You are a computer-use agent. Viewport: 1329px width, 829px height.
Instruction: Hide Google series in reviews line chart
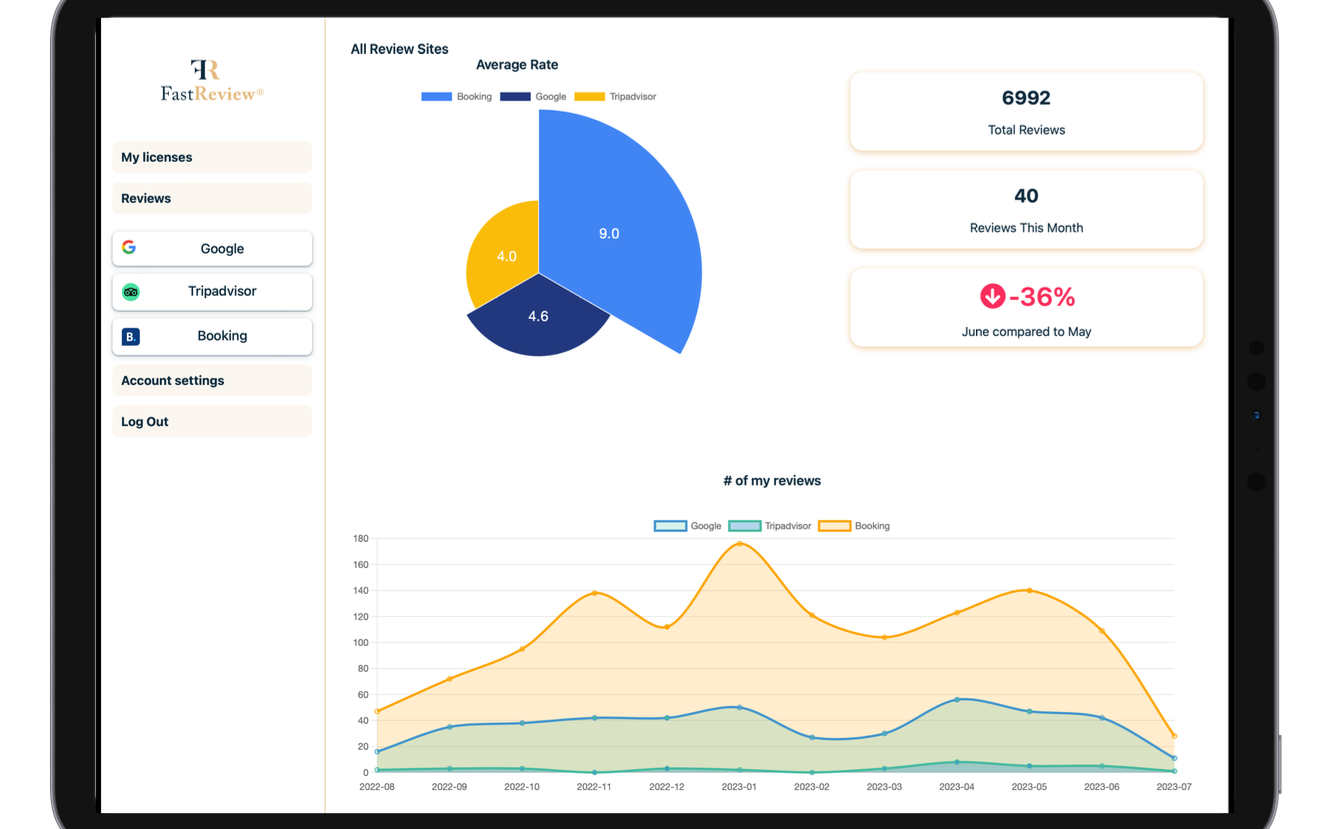coord(687,526)
